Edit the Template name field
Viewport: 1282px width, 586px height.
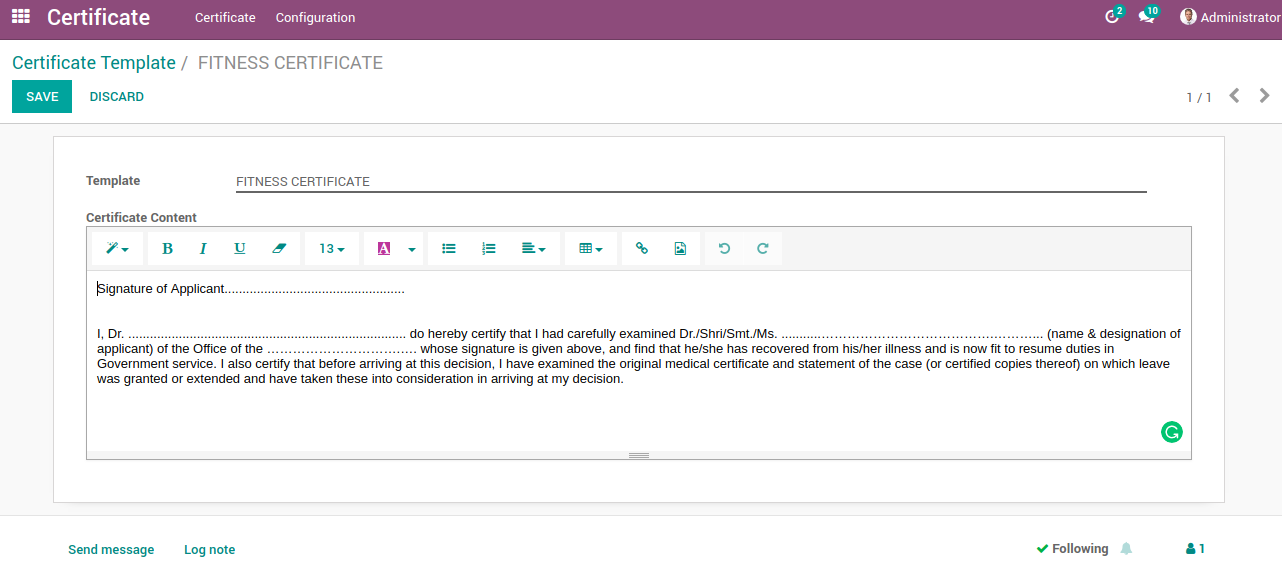691,182
